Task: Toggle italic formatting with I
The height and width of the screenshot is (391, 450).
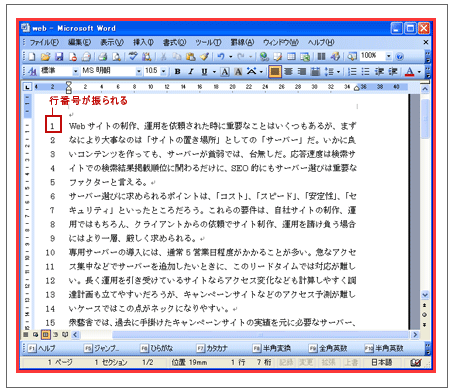Action: pyautogui.click(x=191, y=71)
